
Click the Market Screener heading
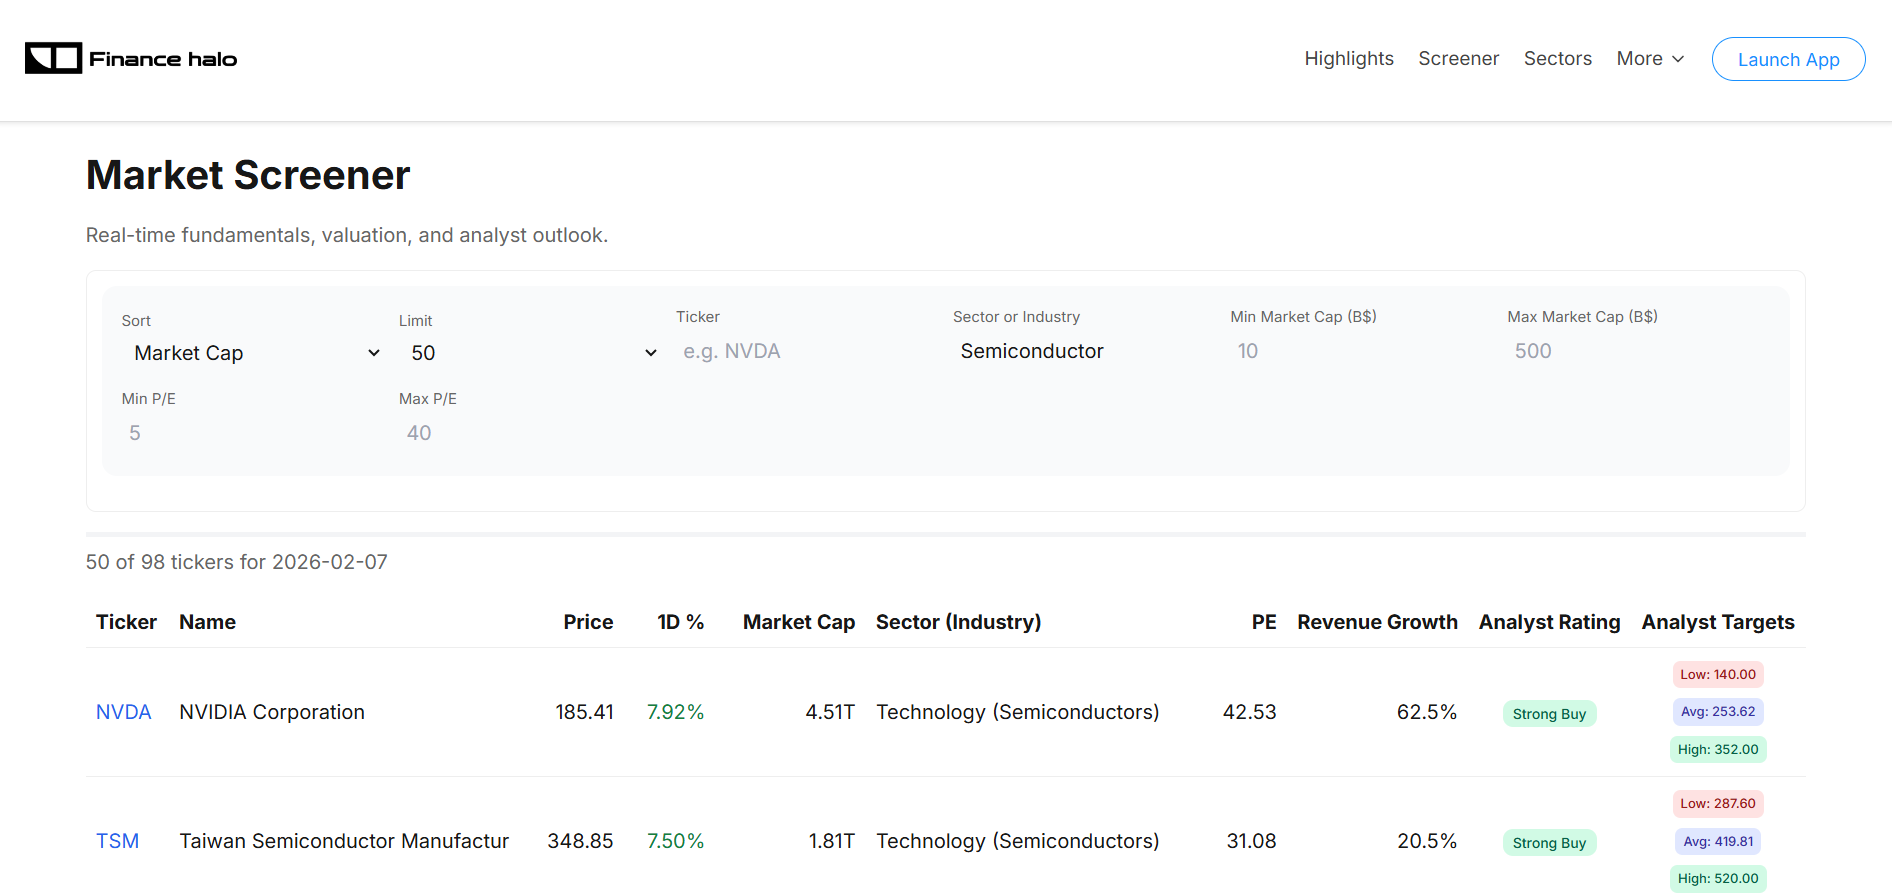(248, 175)
